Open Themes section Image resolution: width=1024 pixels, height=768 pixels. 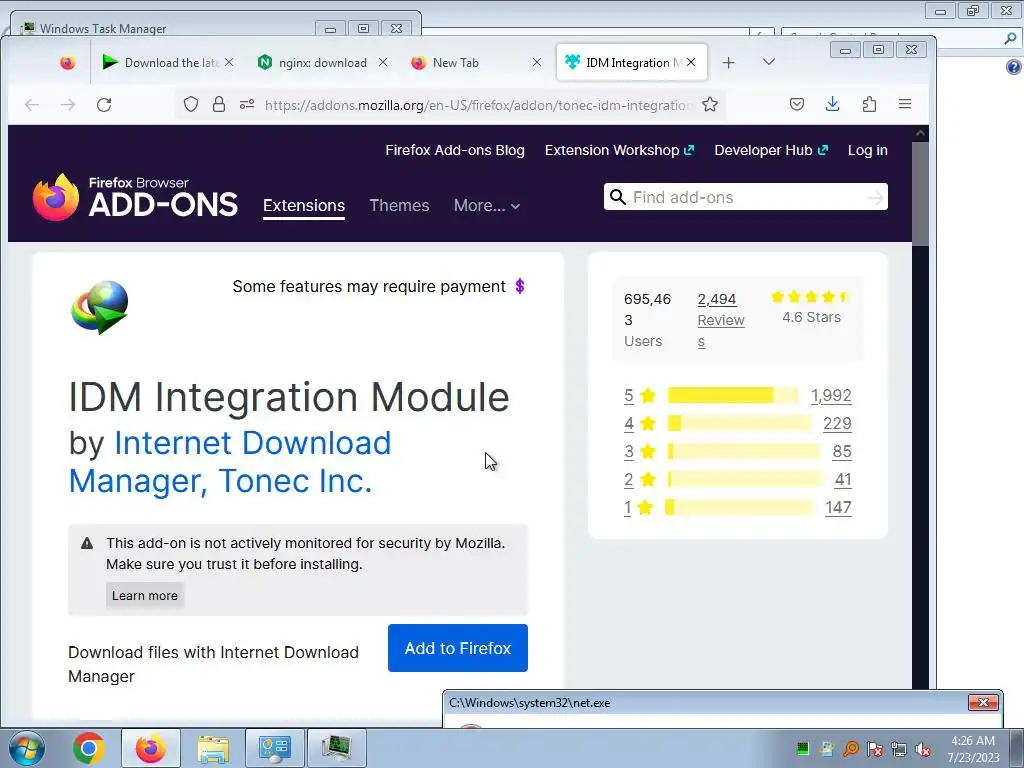click(399, 206)
